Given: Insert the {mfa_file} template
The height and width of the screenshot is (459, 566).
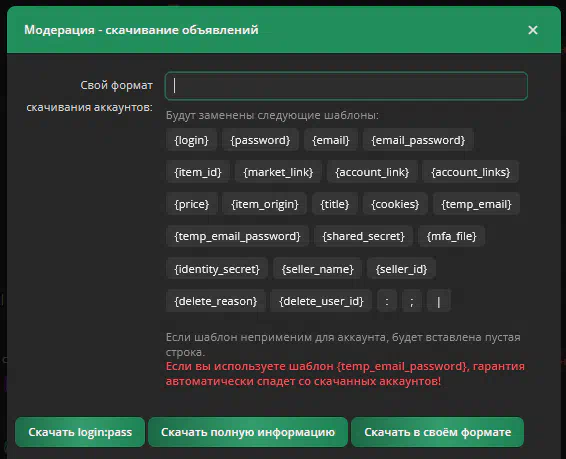Looking at the screenshot, I should [x=452, y=236].
